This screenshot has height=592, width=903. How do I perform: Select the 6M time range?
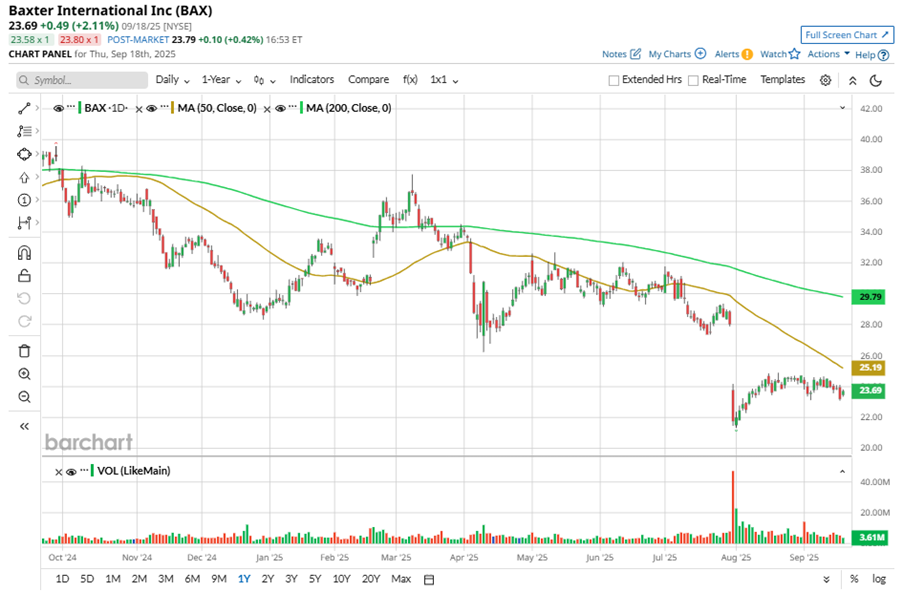pyautogui.click(x=192, y=579)
